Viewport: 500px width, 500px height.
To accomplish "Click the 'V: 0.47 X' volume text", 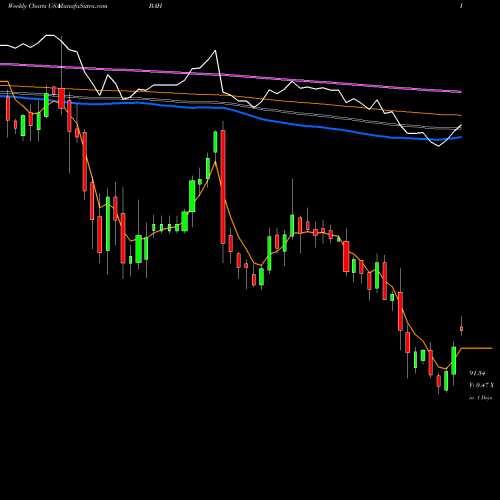I will pyautogui.click(x=481, y=385).
